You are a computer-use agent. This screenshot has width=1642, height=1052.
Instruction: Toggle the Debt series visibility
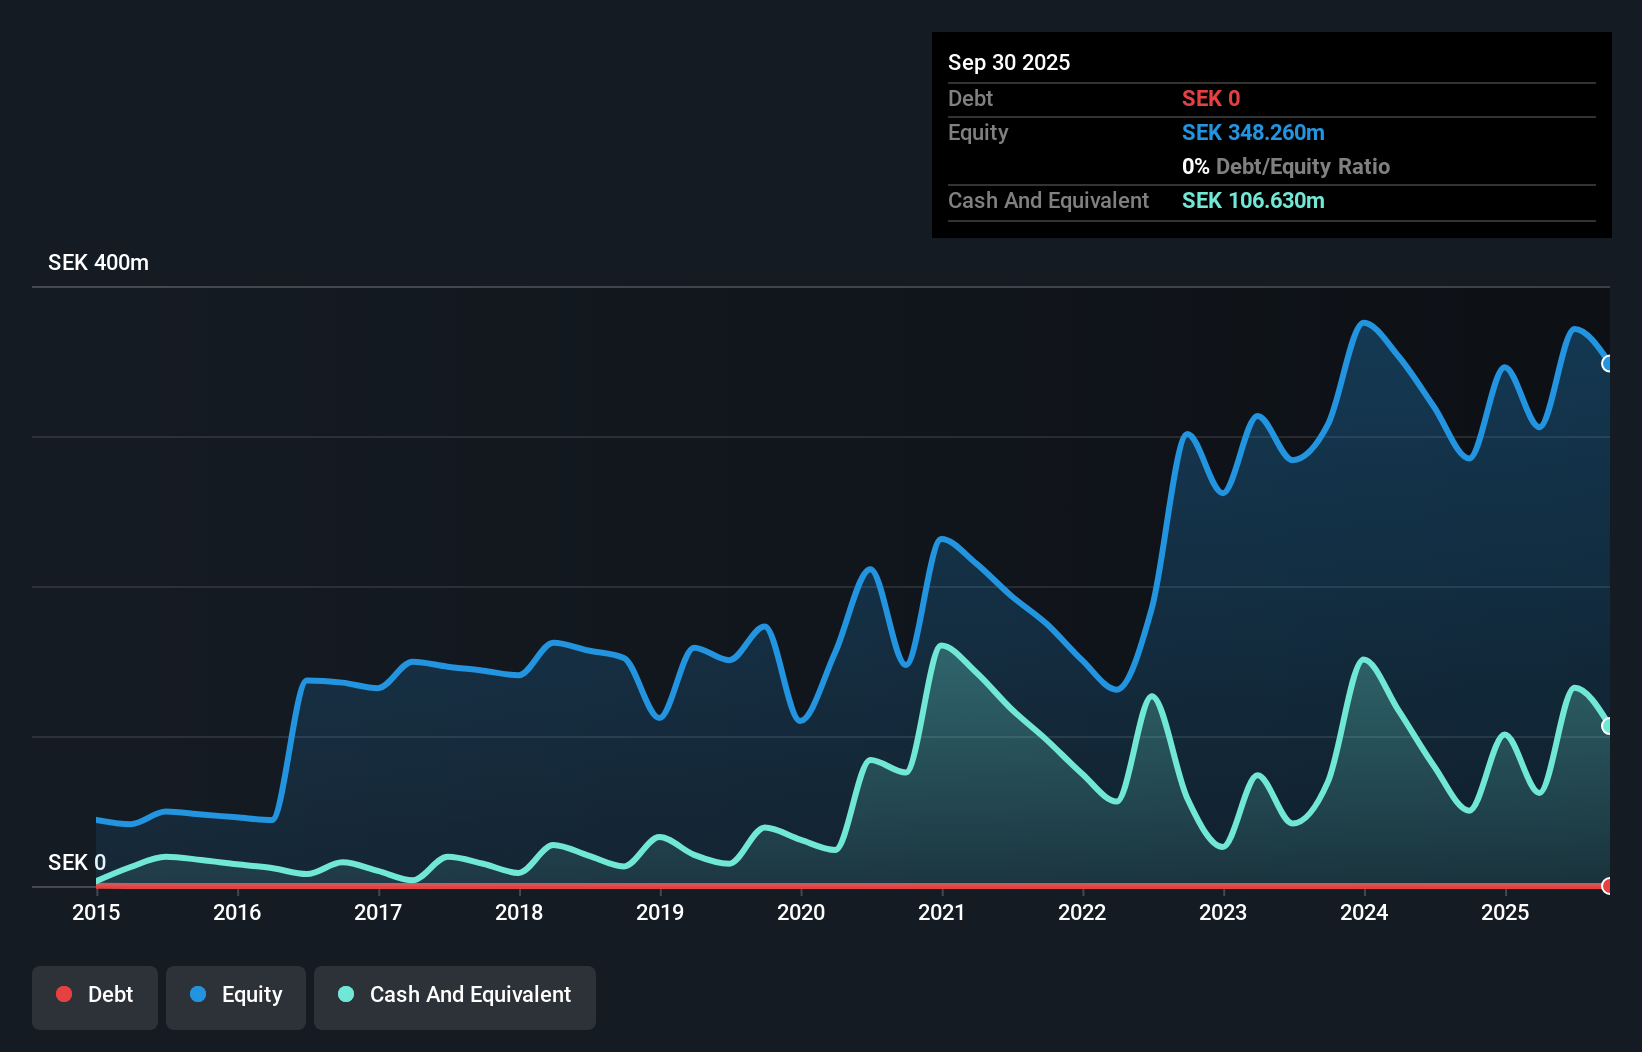(94, 995)
